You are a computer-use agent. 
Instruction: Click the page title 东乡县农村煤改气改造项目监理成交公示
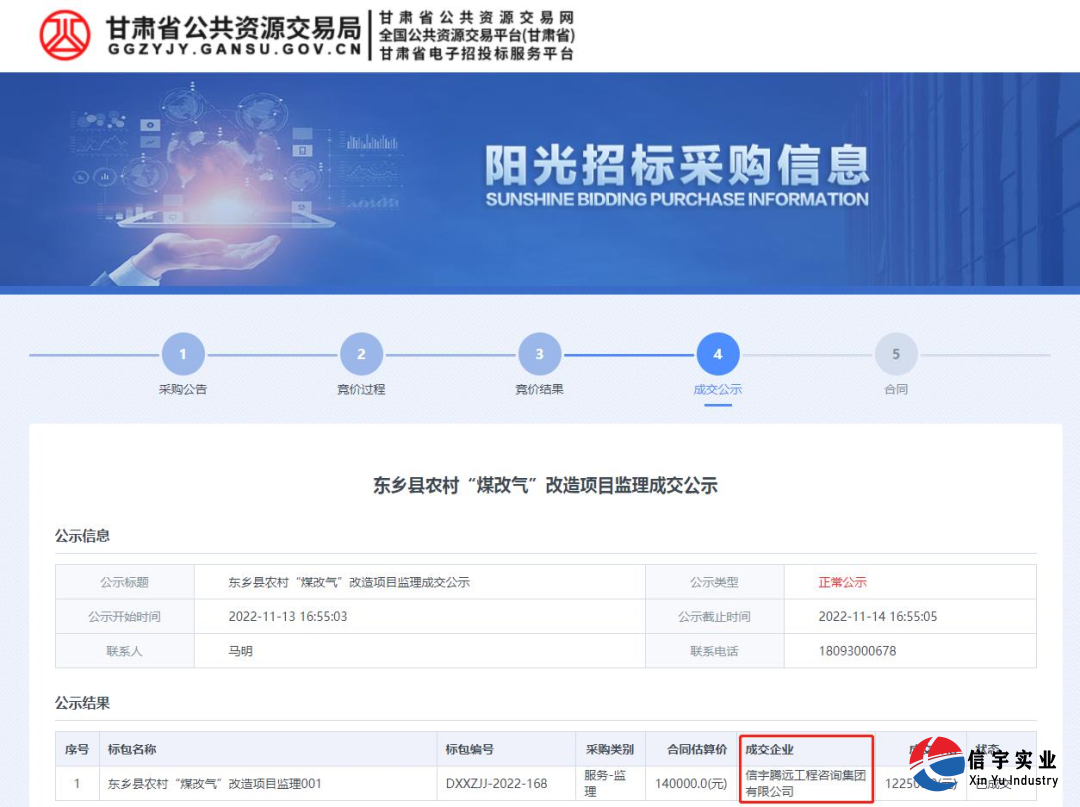coord(540,486)
